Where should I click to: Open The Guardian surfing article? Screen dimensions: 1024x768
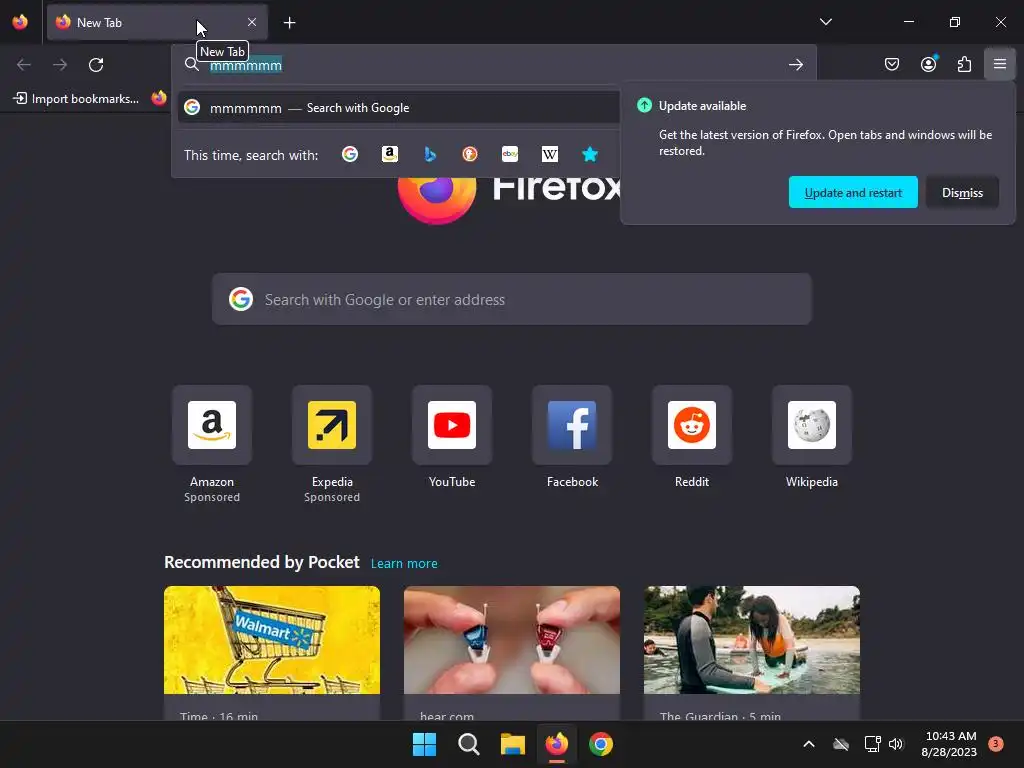pyautogui.click(x=752, y=653)
